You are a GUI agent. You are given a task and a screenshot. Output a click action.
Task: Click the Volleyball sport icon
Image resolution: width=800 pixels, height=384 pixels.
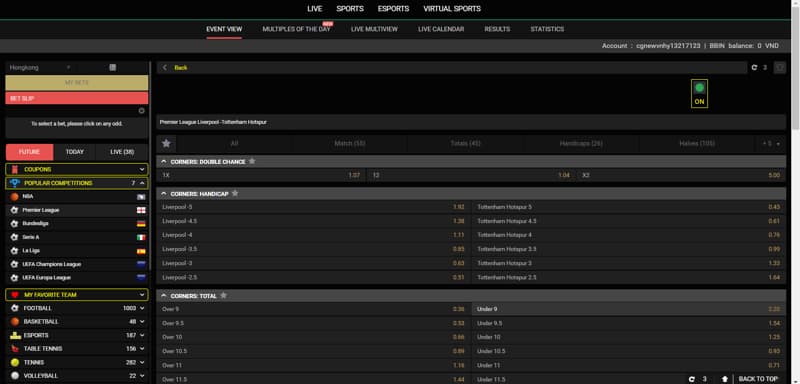tap(14, 376)
